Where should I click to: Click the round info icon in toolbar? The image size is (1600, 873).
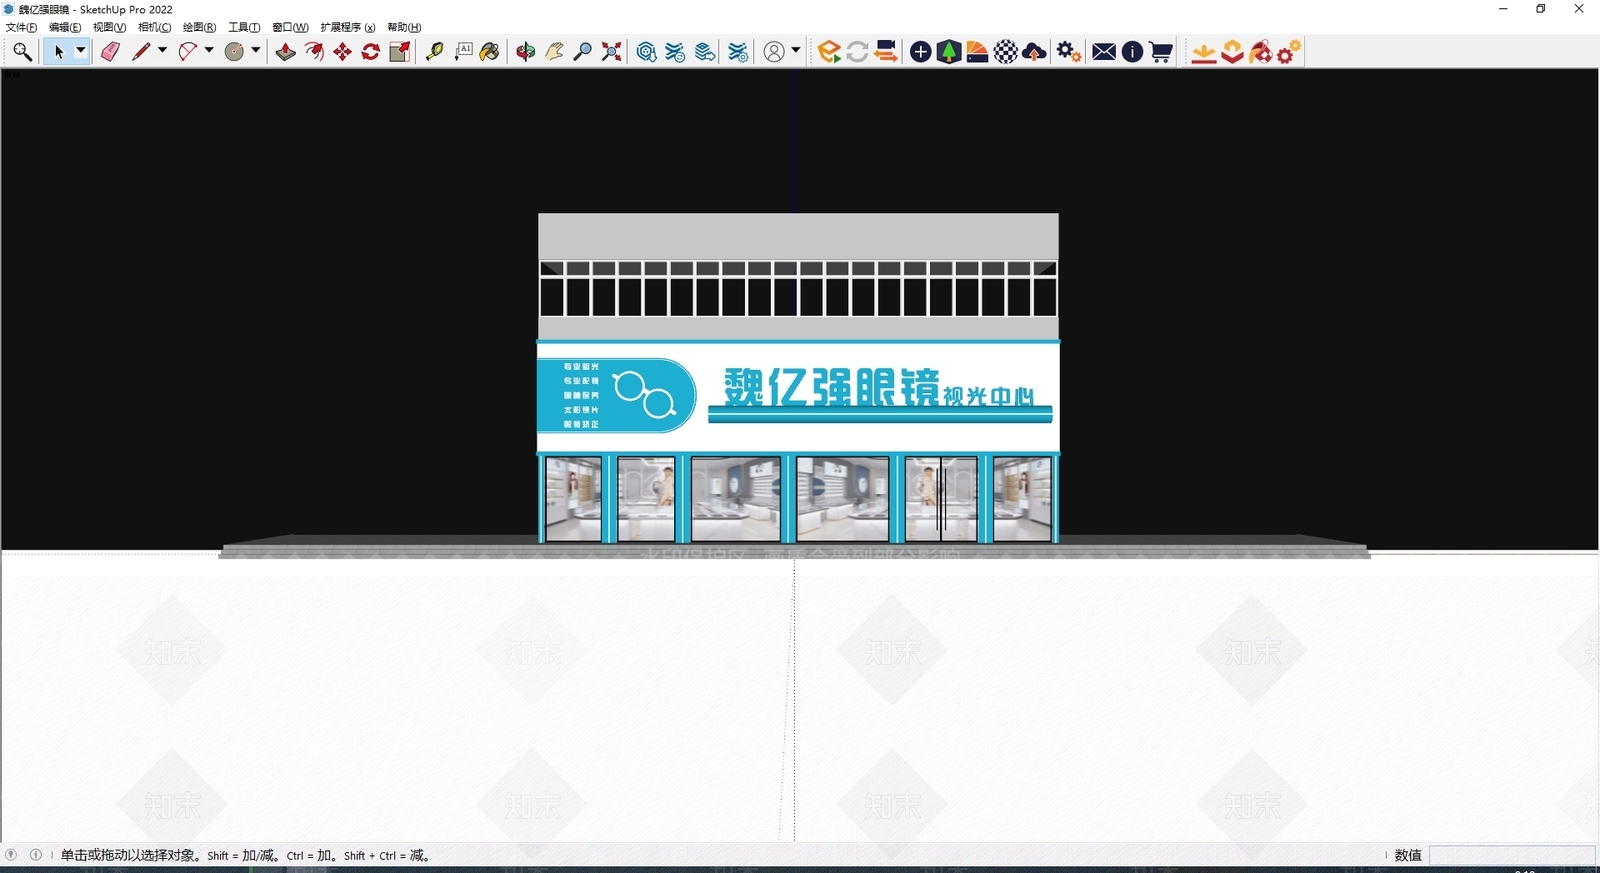[x=1132, y=52]
